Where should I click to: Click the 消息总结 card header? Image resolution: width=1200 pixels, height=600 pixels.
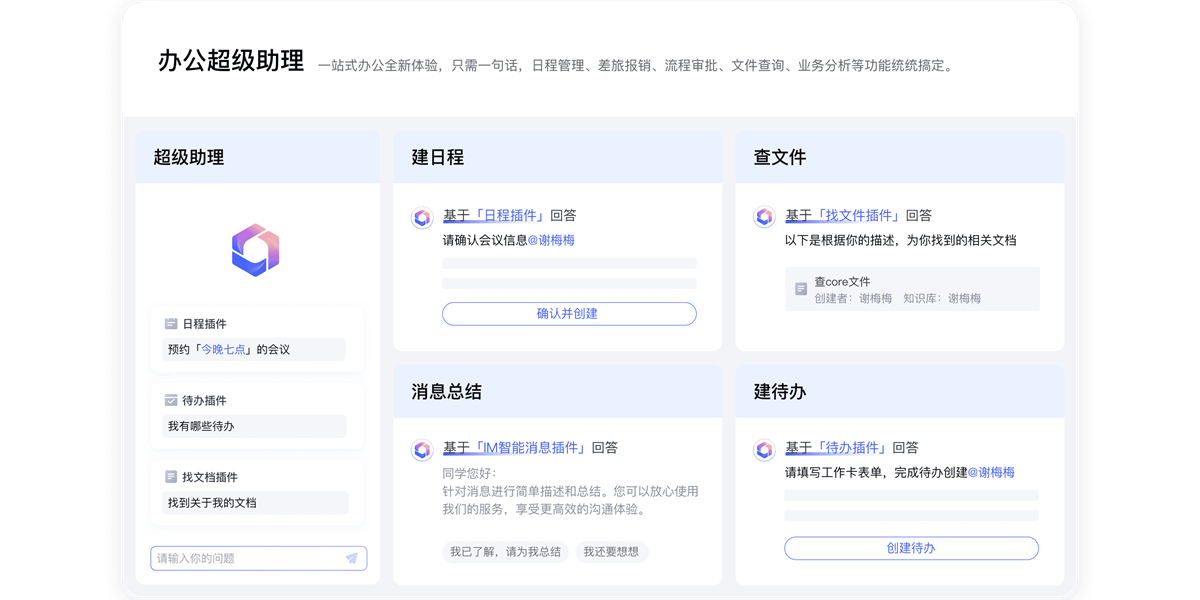[558, 391]
